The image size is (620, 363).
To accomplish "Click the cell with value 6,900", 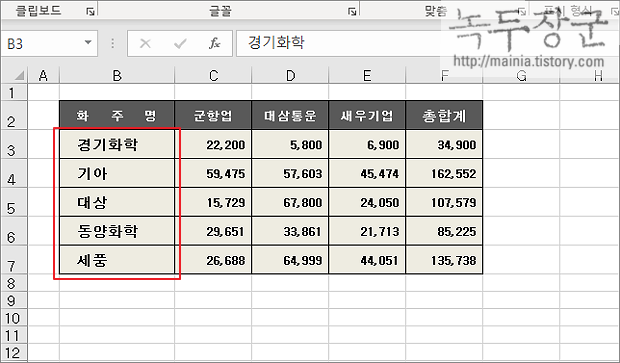I will [x=367, y=145].
